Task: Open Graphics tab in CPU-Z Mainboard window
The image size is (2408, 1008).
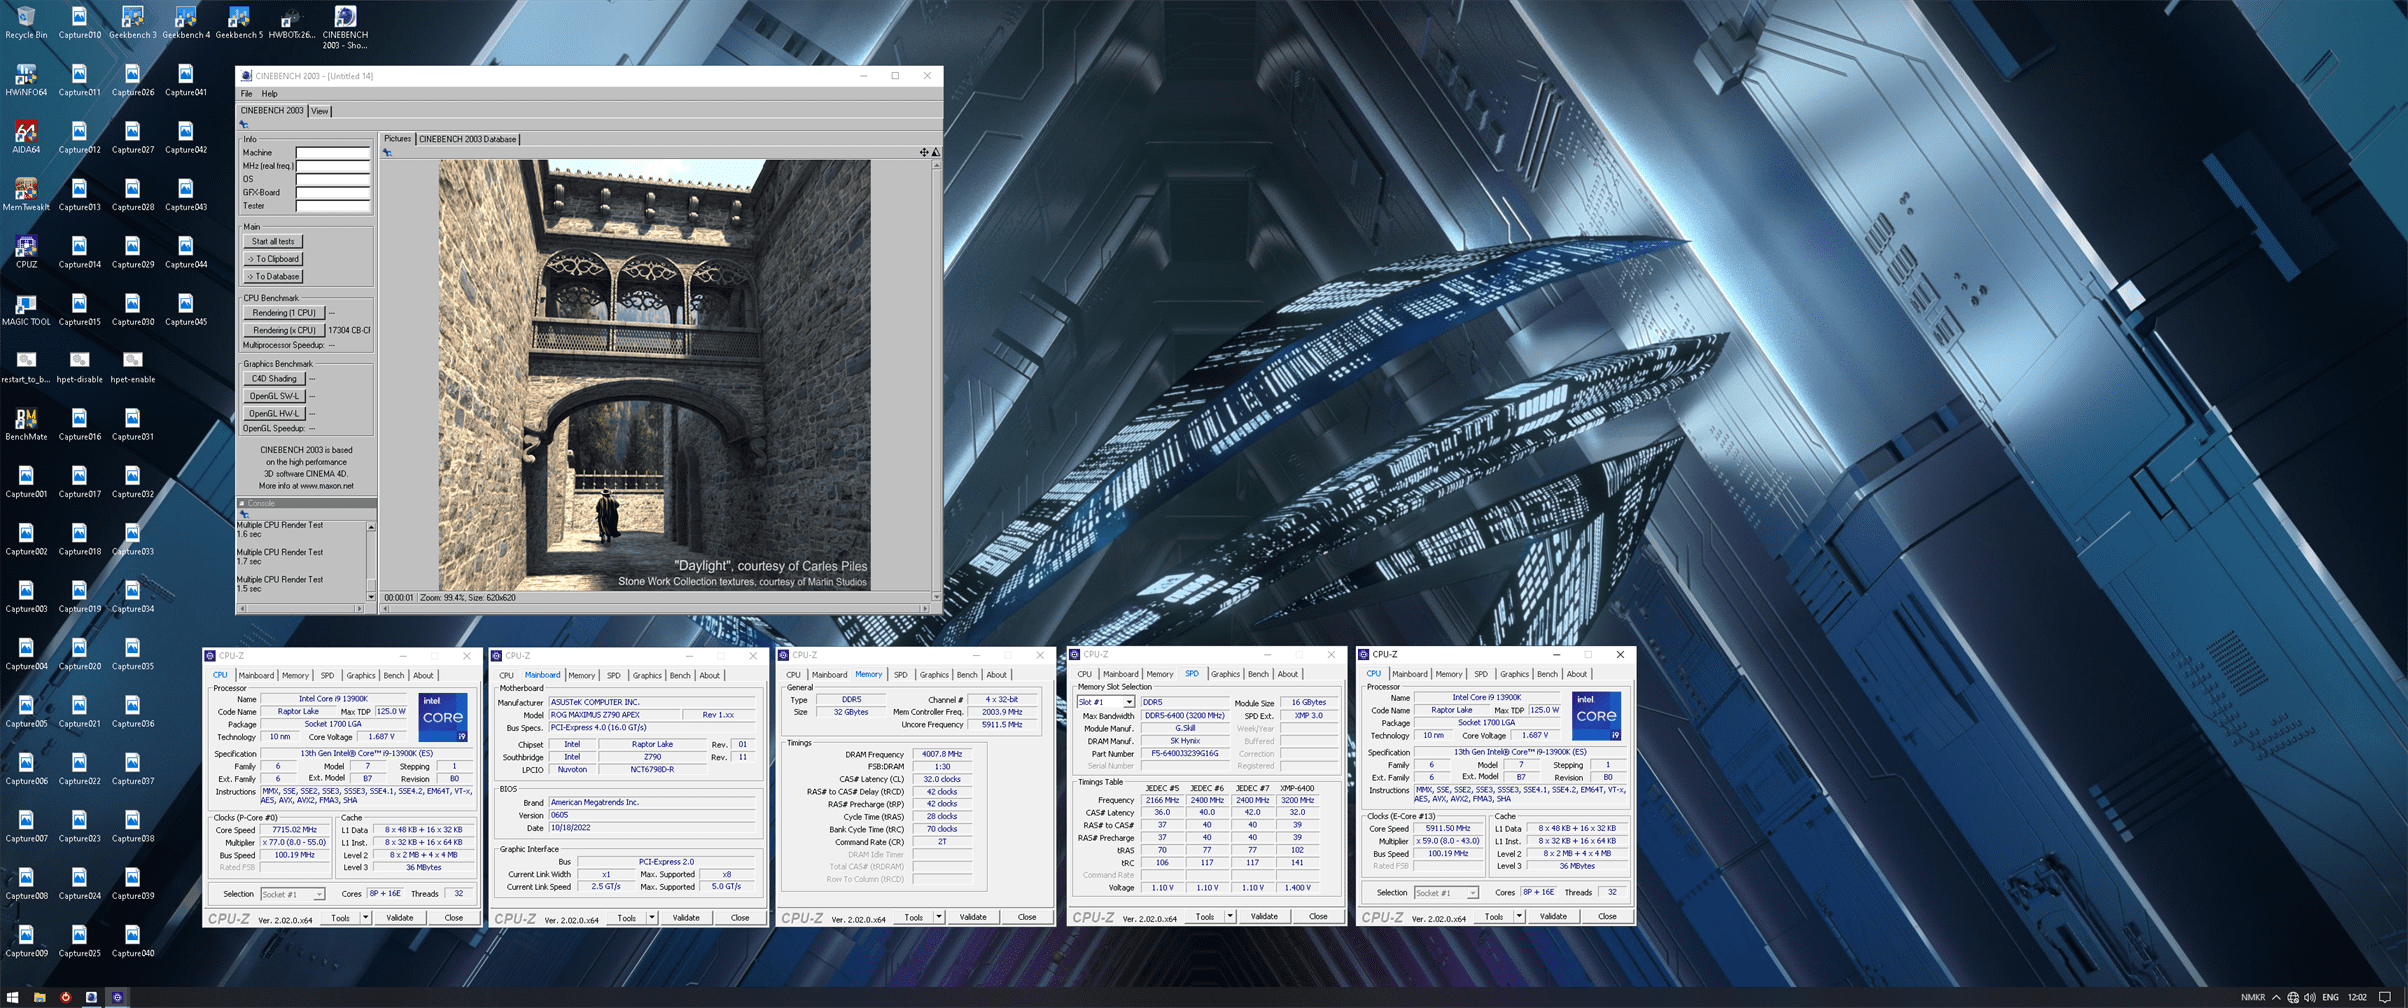Action: coord(646,675)
